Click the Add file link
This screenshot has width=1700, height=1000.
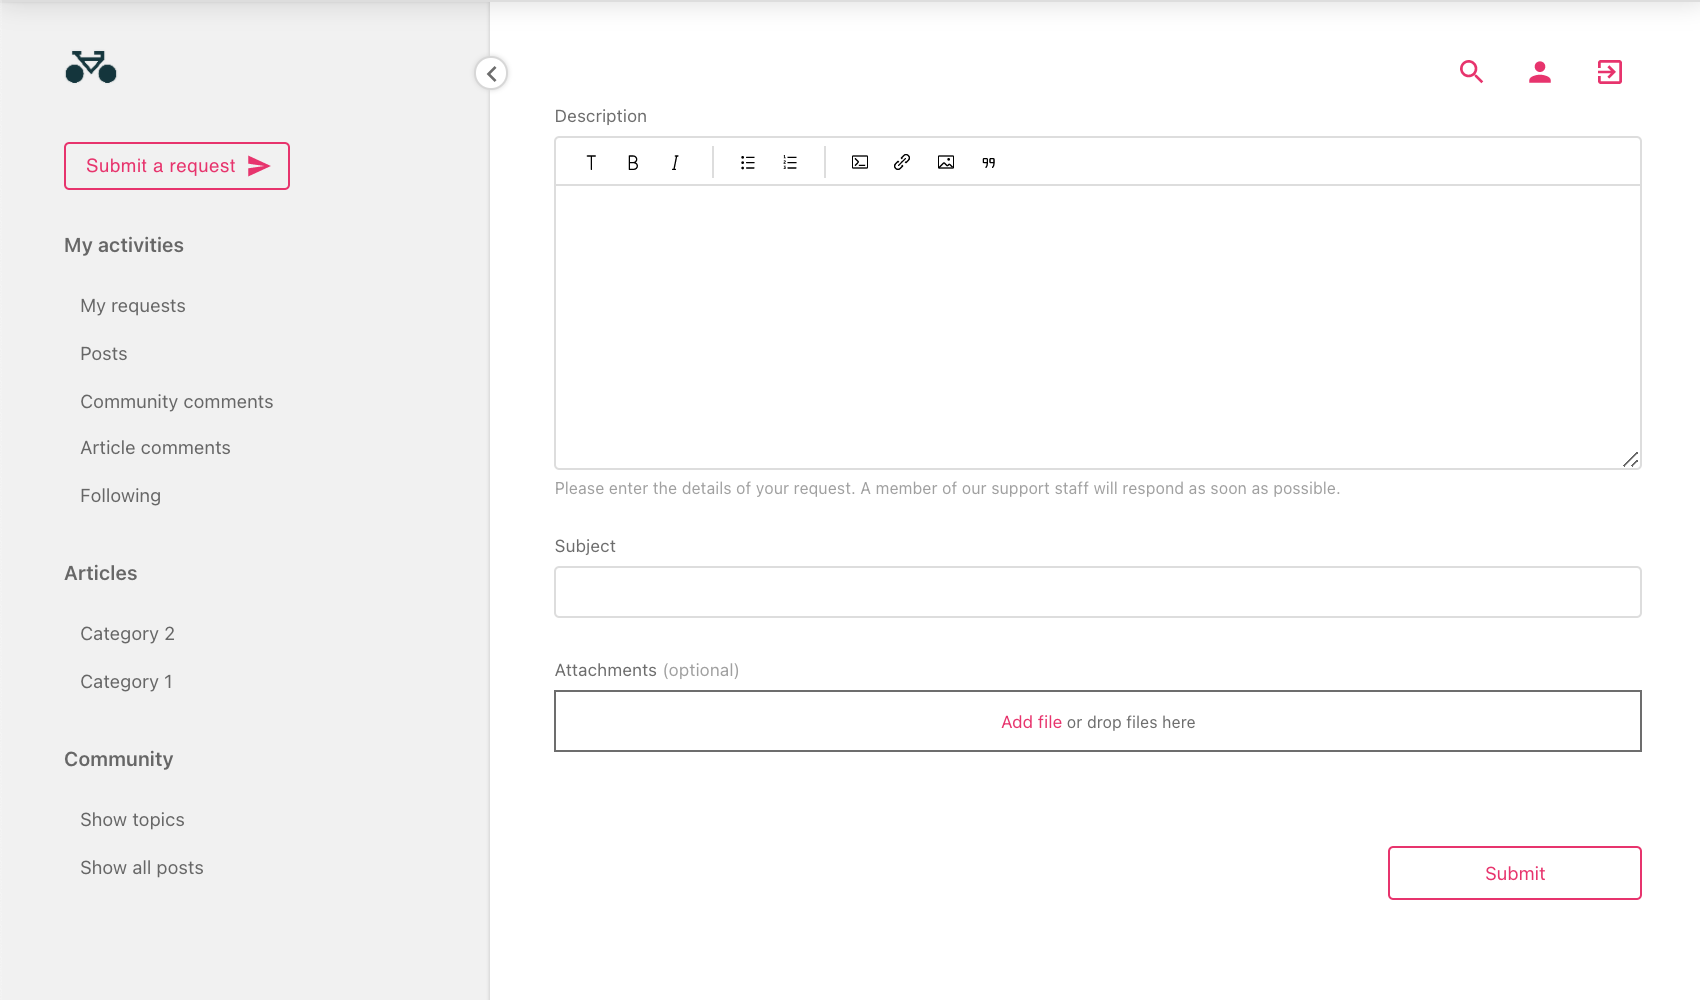(x=1031, y=722)
